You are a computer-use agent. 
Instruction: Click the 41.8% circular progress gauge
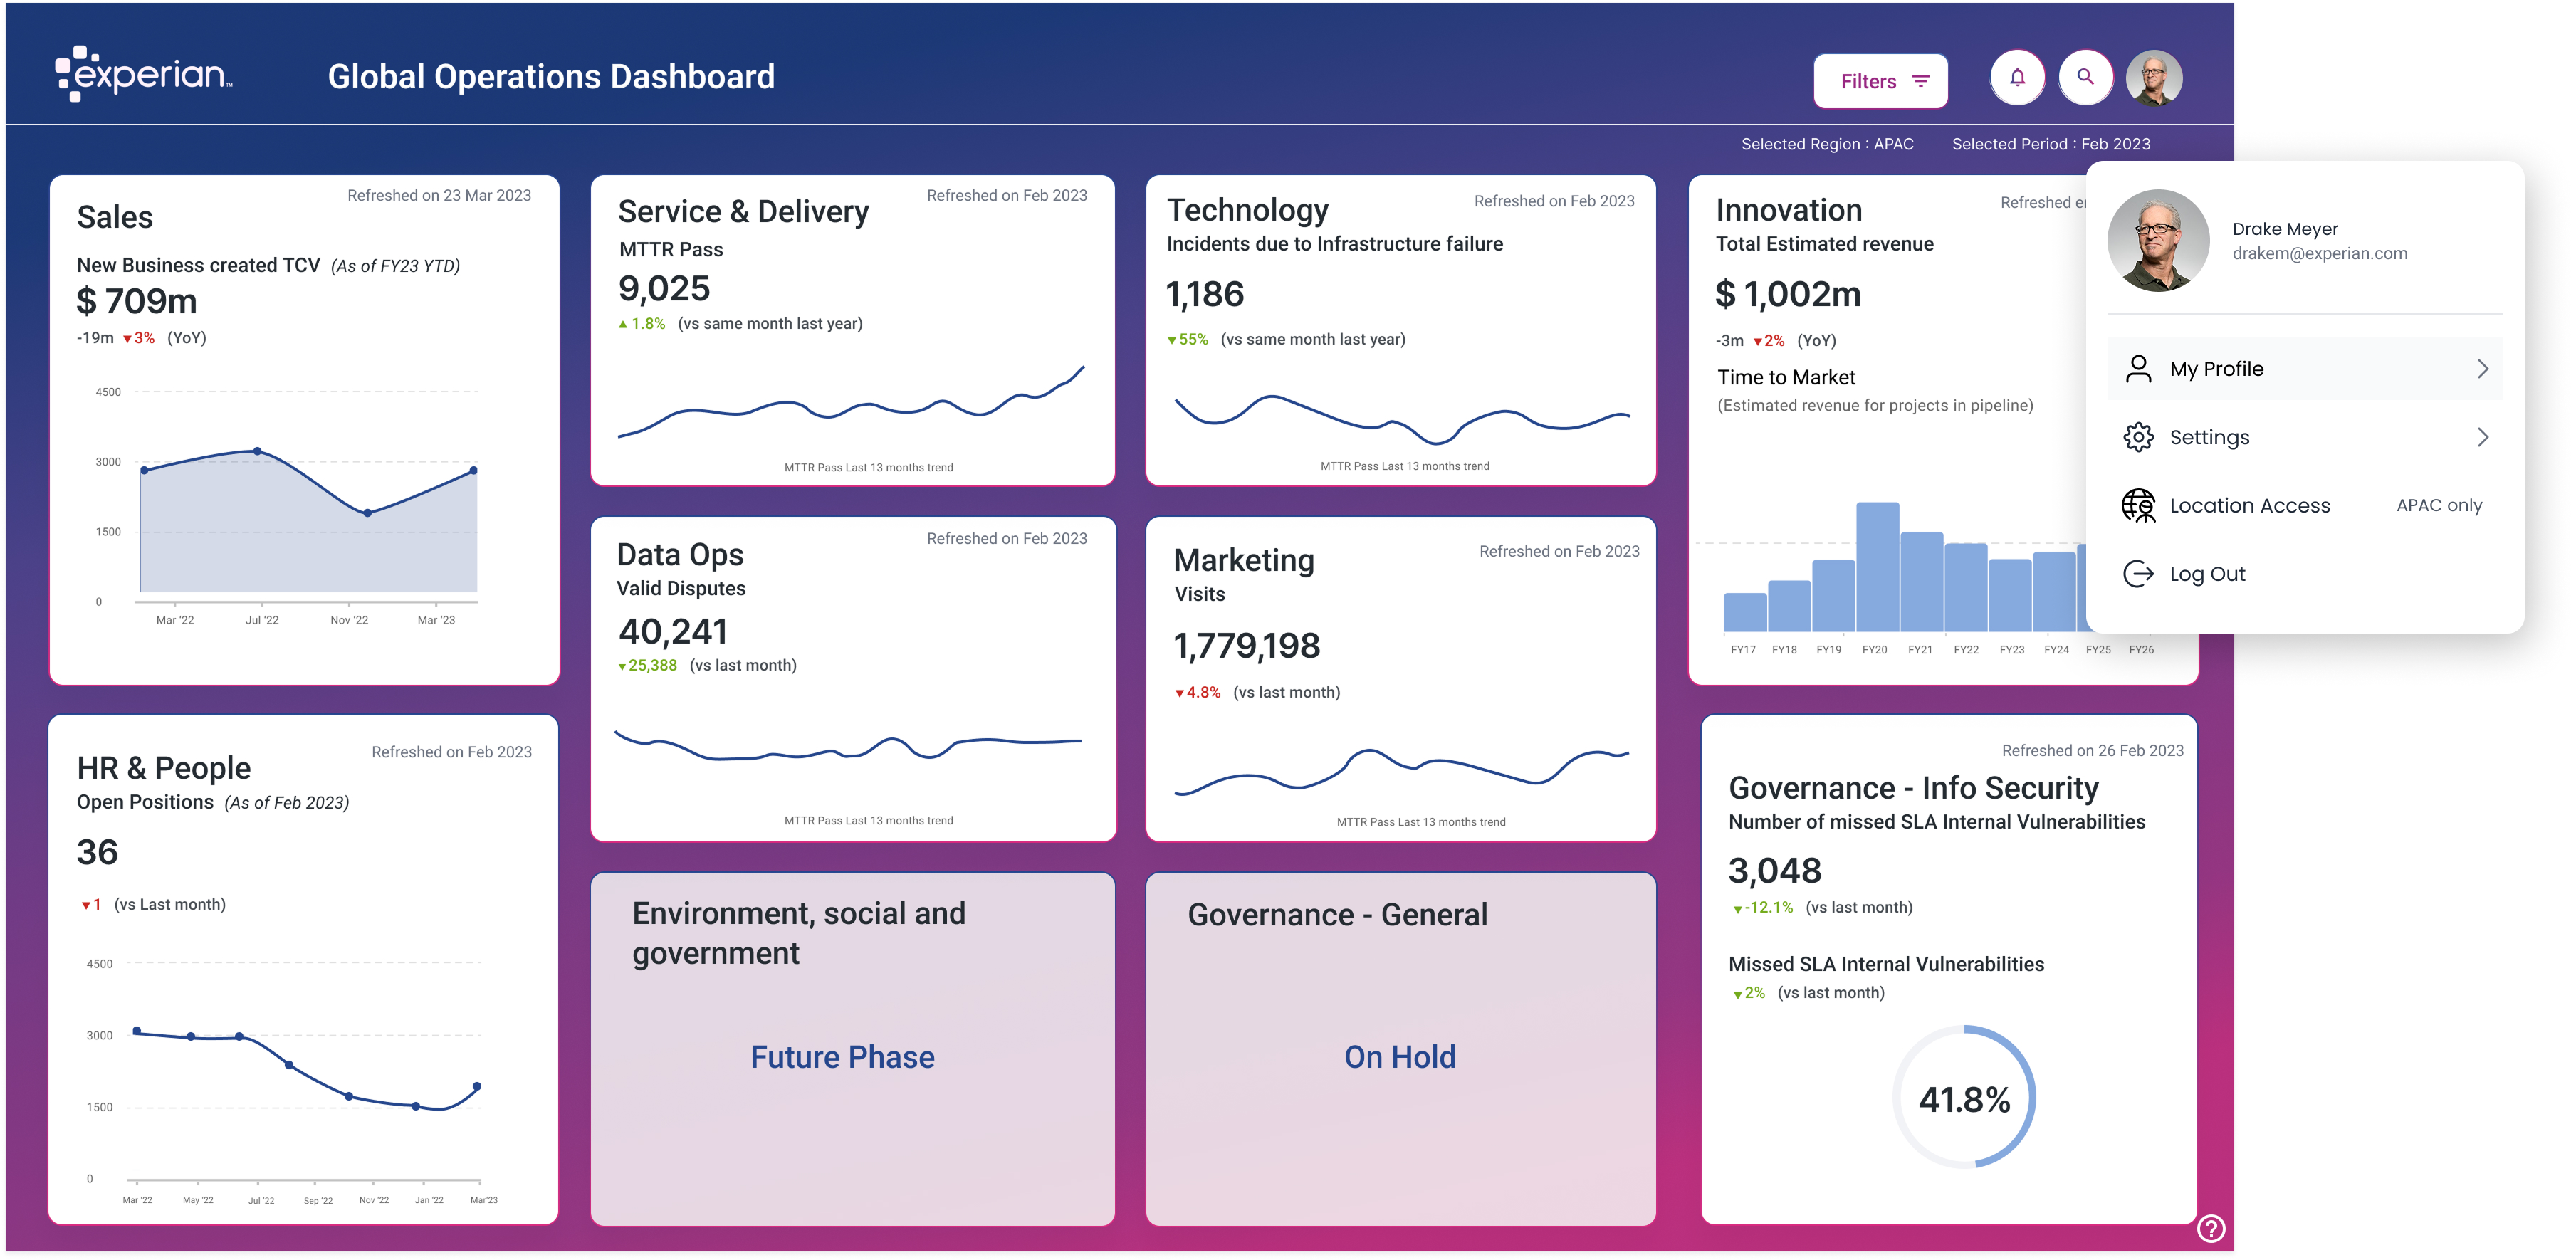click(x=1964, y=1098)
